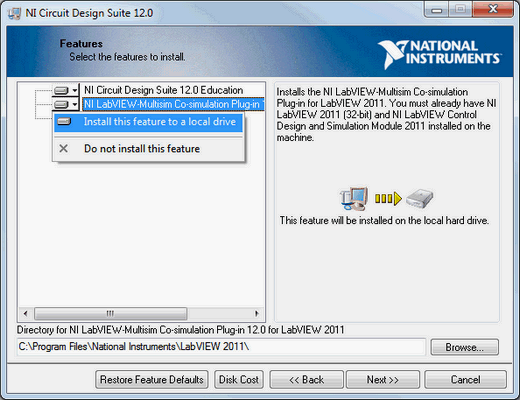This screenshot has width=520, height=400.
Task: Minimize the NI Circuit Design Suite window
Action: [x=437, y=9]
